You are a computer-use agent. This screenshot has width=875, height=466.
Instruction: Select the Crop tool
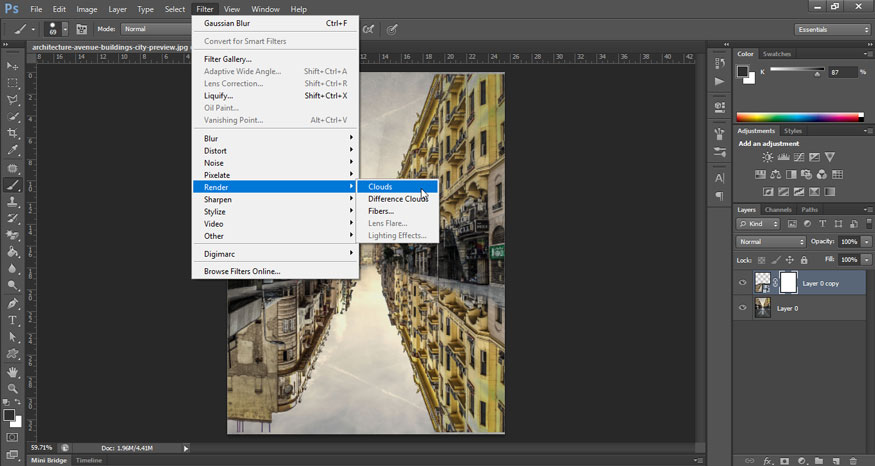[x=12, y=133]
